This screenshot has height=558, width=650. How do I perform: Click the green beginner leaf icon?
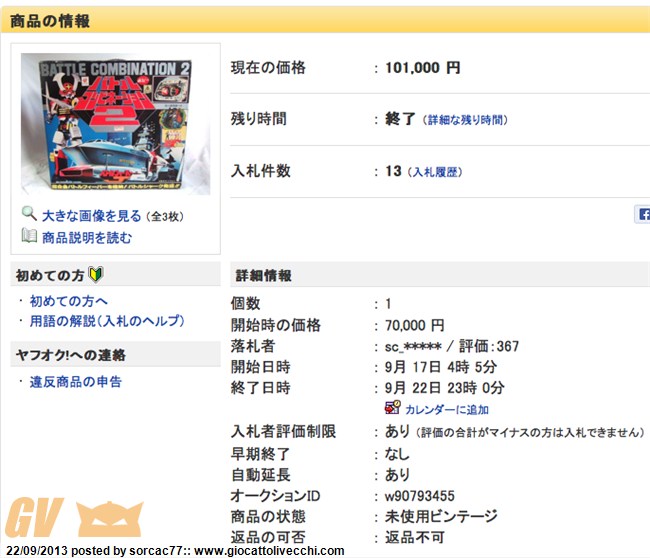click(x=96, y=274)
